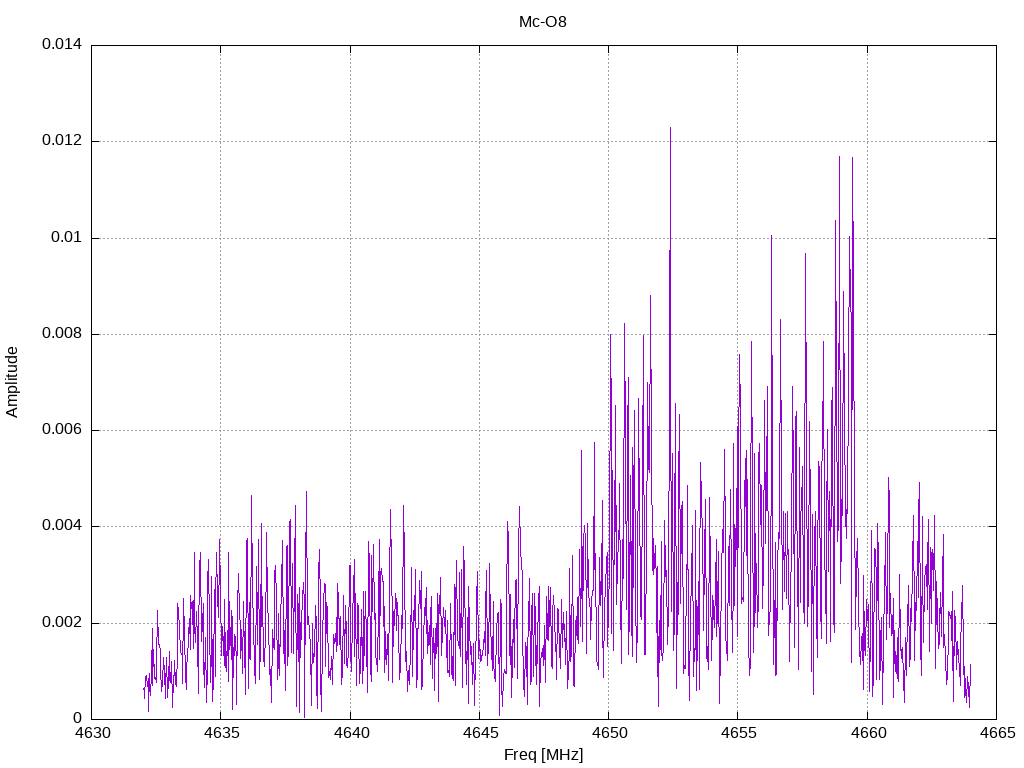Click the 4630 x-axis tick label
1024x768 pixels.
coord(92,733)
